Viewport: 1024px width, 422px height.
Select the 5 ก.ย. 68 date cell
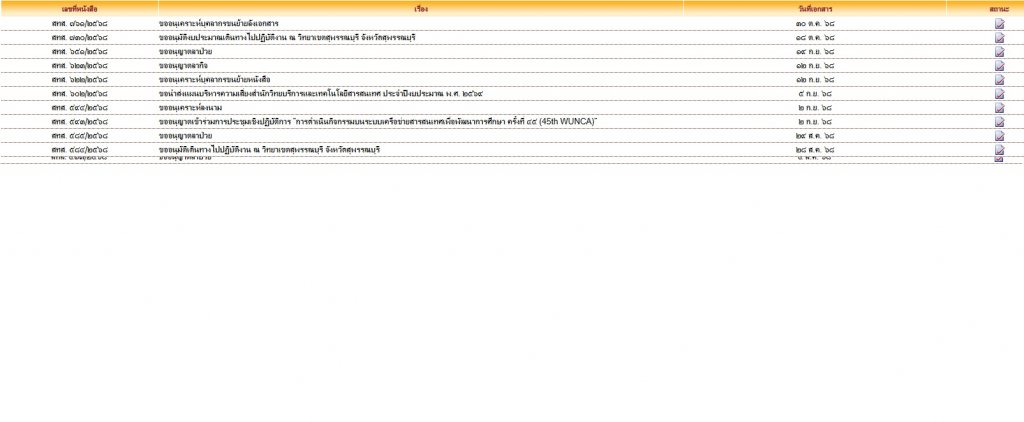pos(815,93)
